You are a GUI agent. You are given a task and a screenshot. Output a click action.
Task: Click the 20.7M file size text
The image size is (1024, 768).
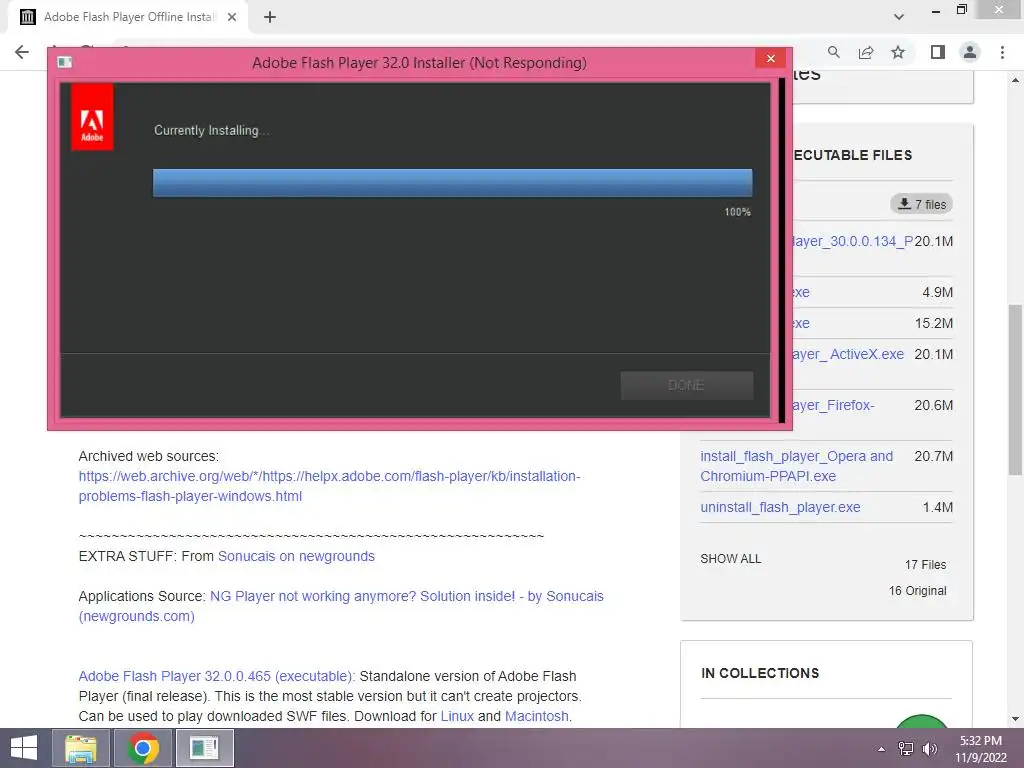coord(933,456)
